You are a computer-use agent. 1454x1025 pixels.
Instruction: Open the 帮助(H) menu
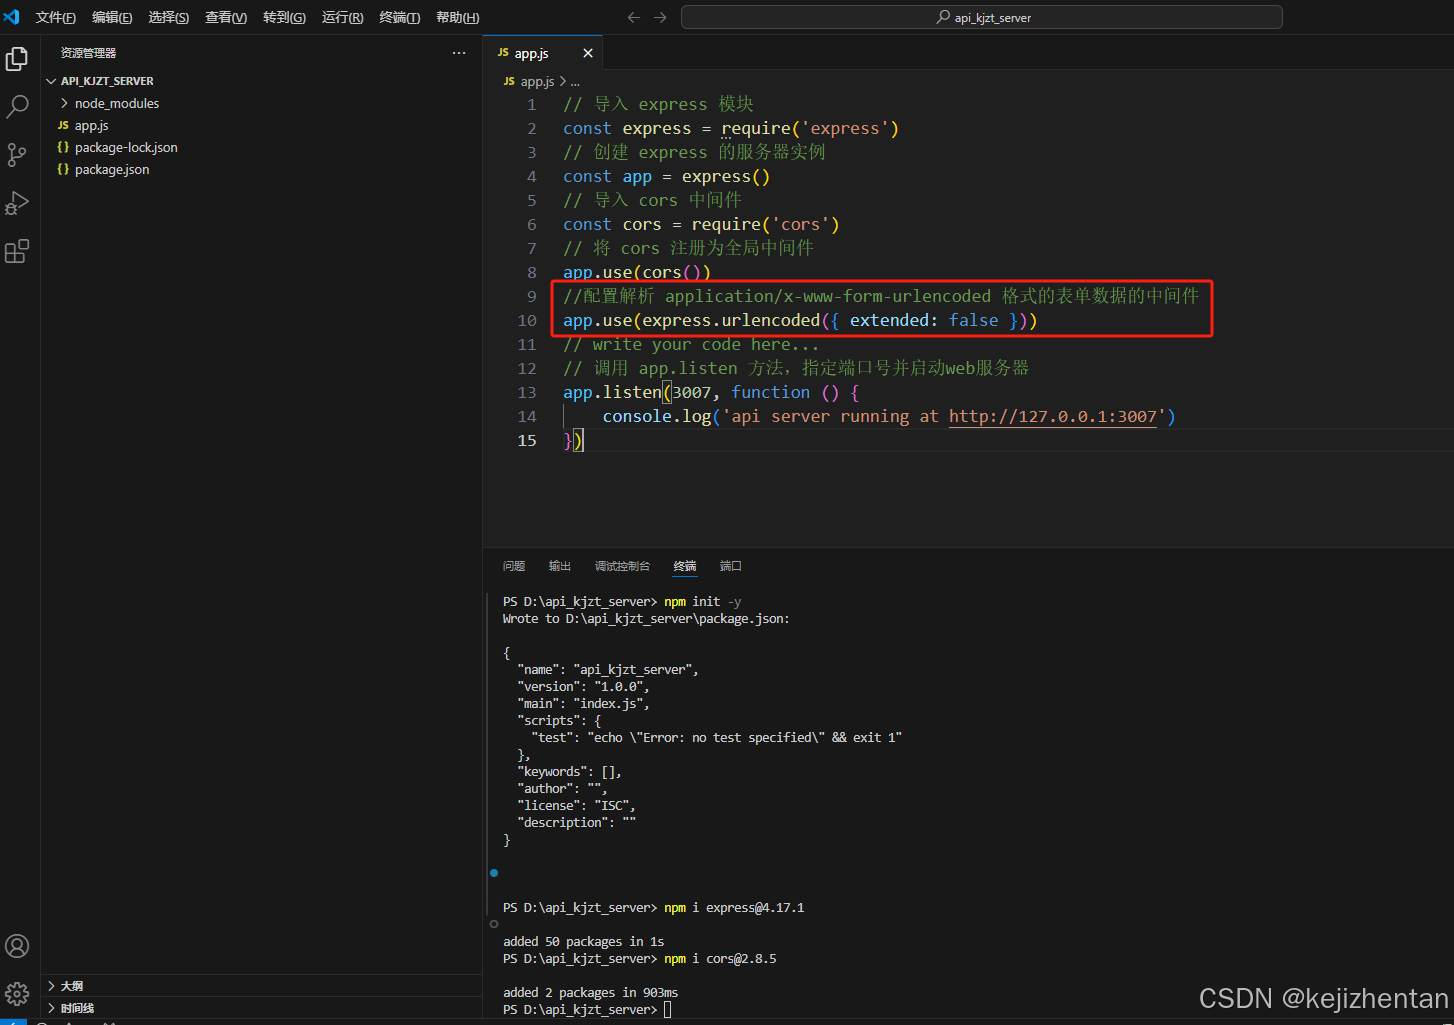tap(458, 17)
